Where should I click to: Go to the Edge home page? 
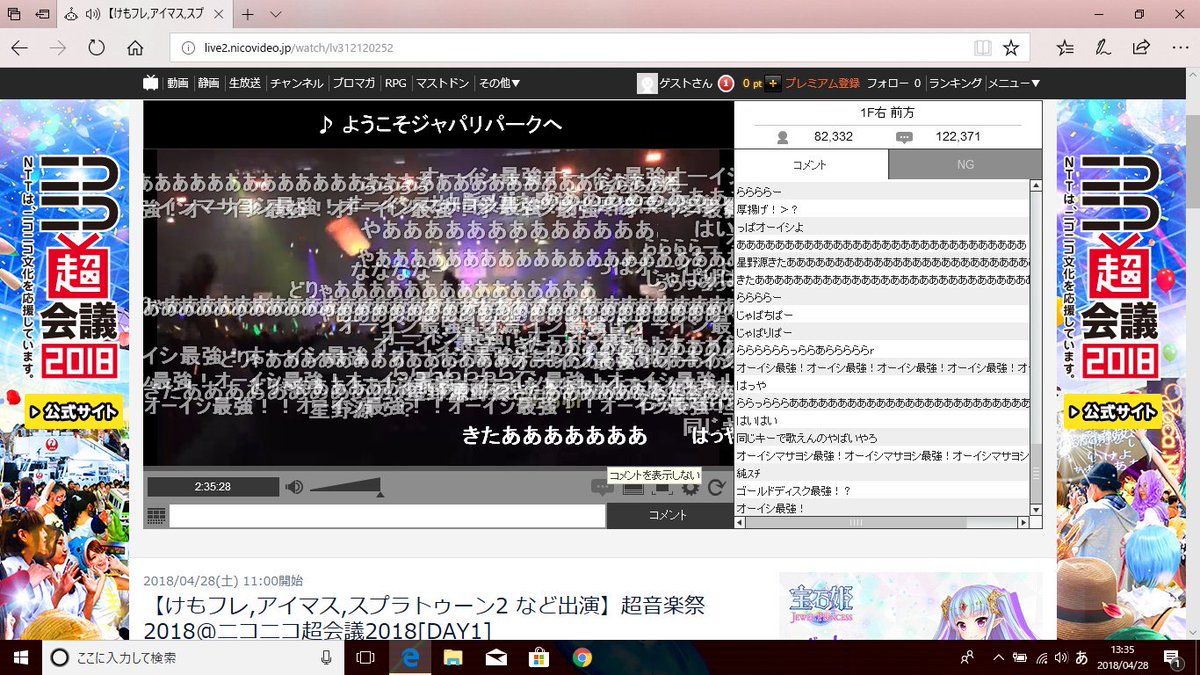tap(136, 47)
